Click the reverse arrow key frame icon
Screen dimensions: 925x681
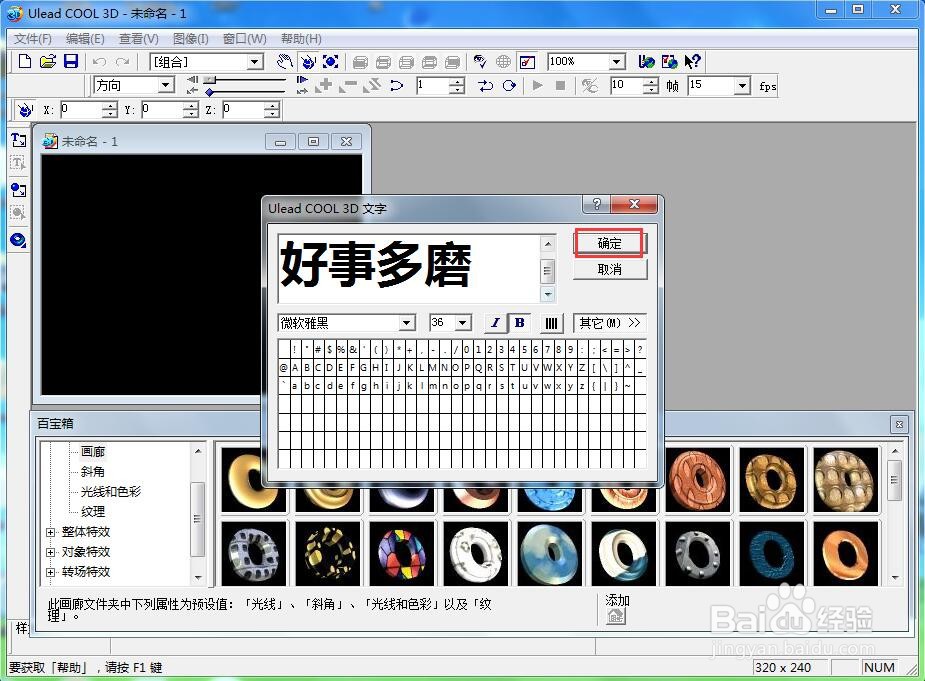tap(396, 86)
